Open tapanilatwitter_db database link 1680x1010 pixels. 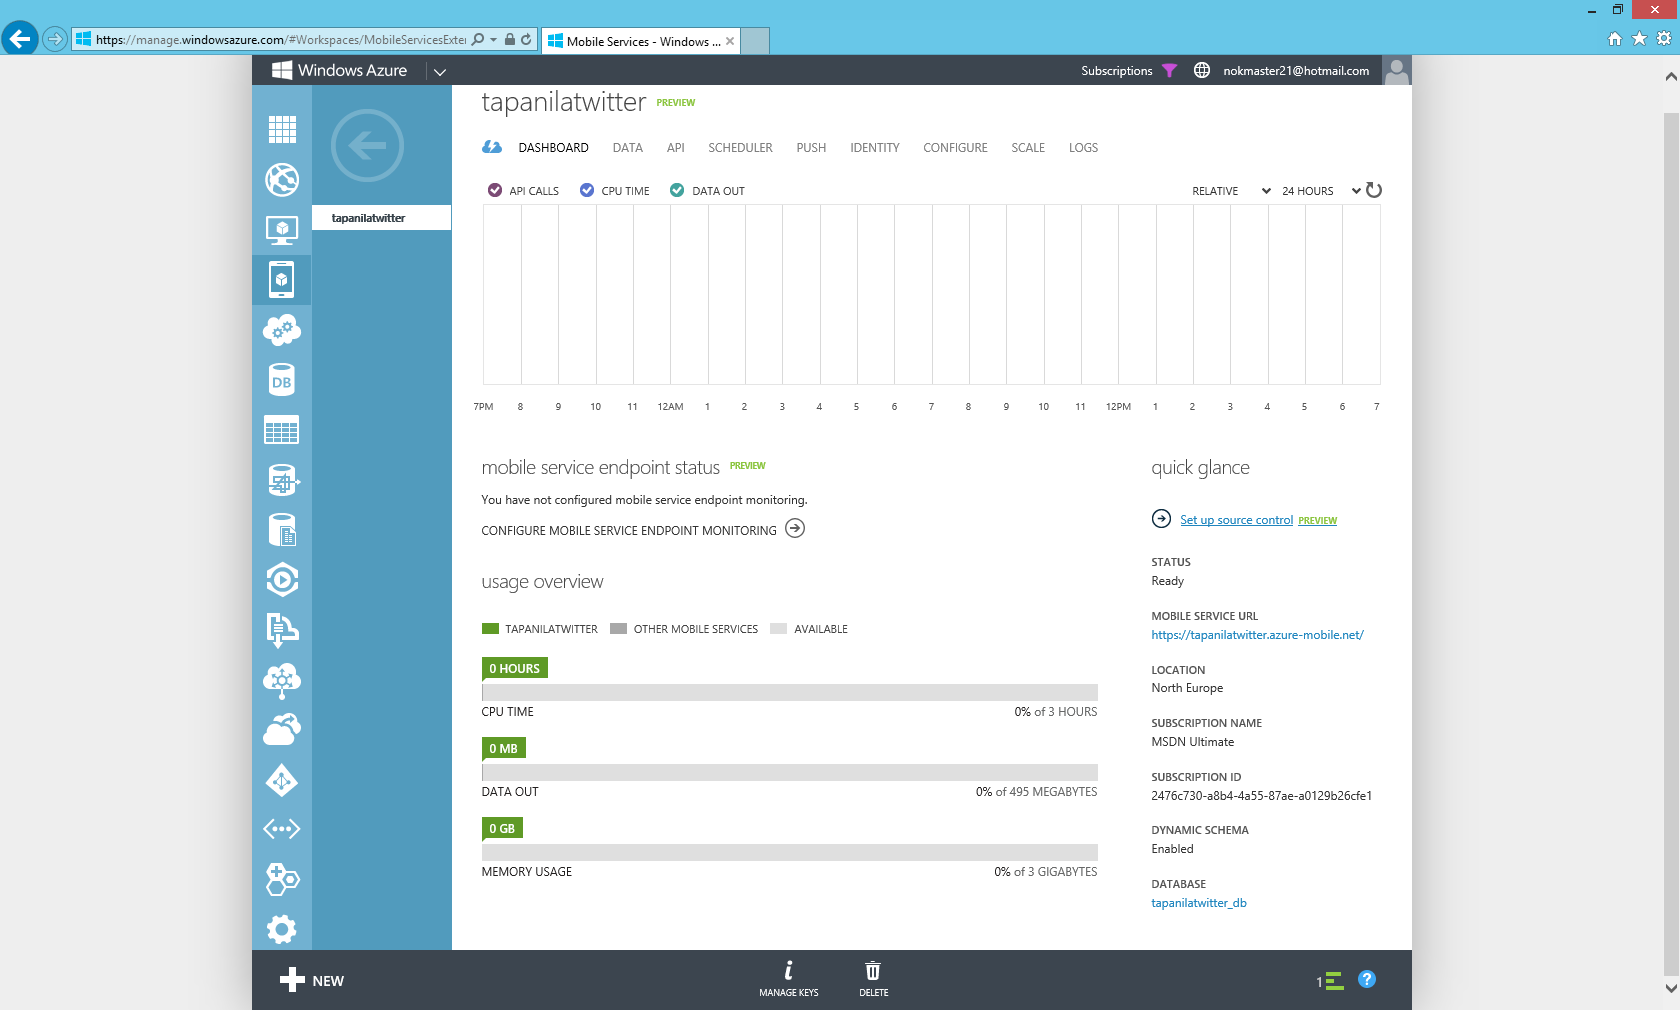1199,903
